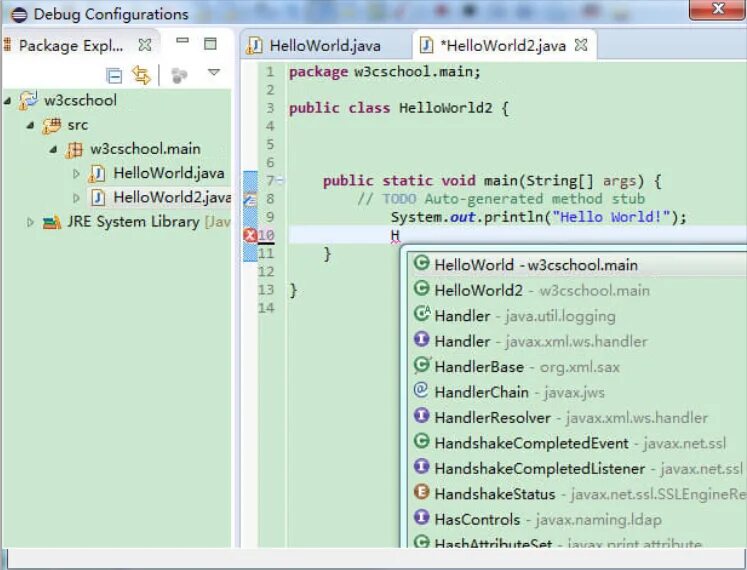This screenshot has width=747, height=570.
Task: Collapse the main method fold on line 7
Action: 280,181
